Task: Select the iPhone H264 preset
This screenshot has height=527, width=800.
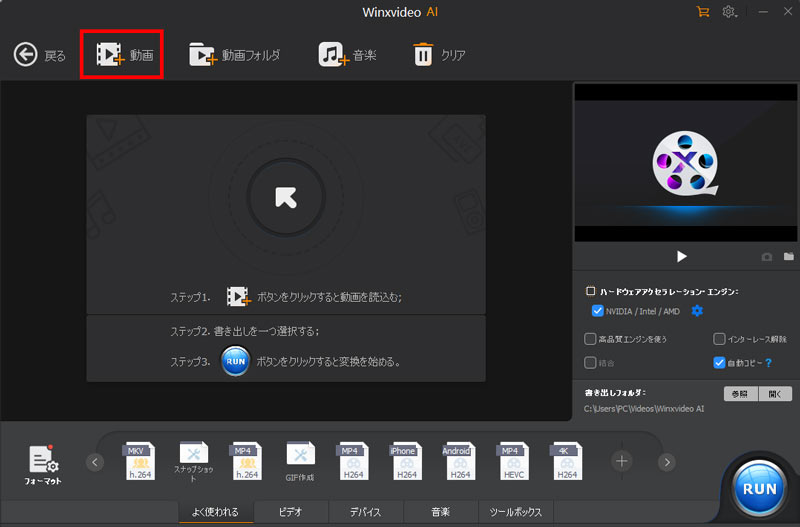Action: [x=403, y=462]
